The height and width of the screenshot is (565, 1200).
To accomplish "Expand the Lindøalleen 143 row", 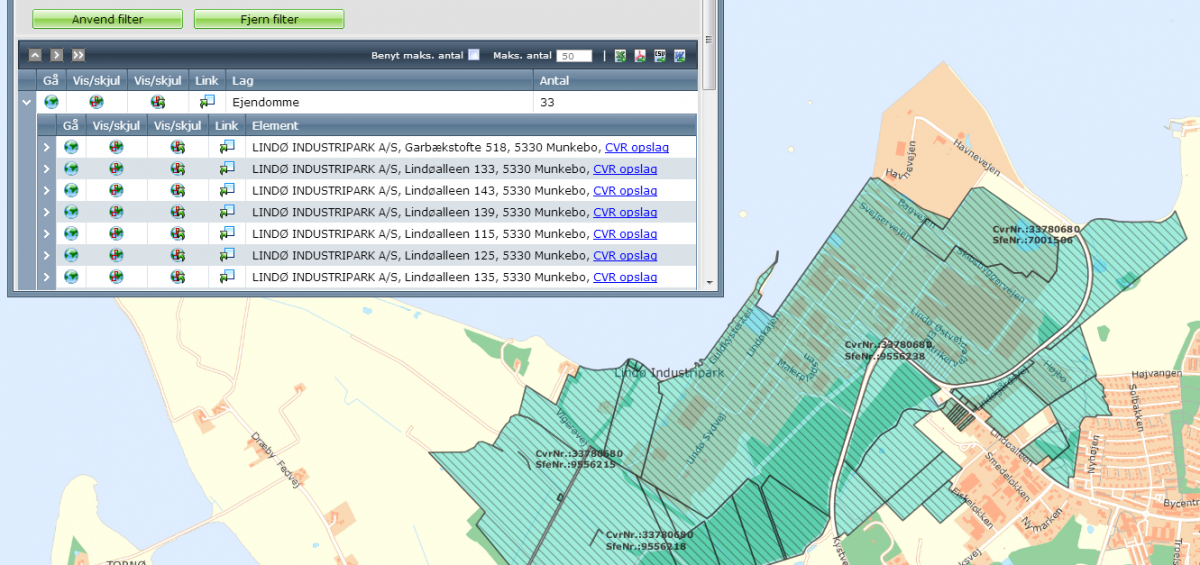I will (46, 190).
